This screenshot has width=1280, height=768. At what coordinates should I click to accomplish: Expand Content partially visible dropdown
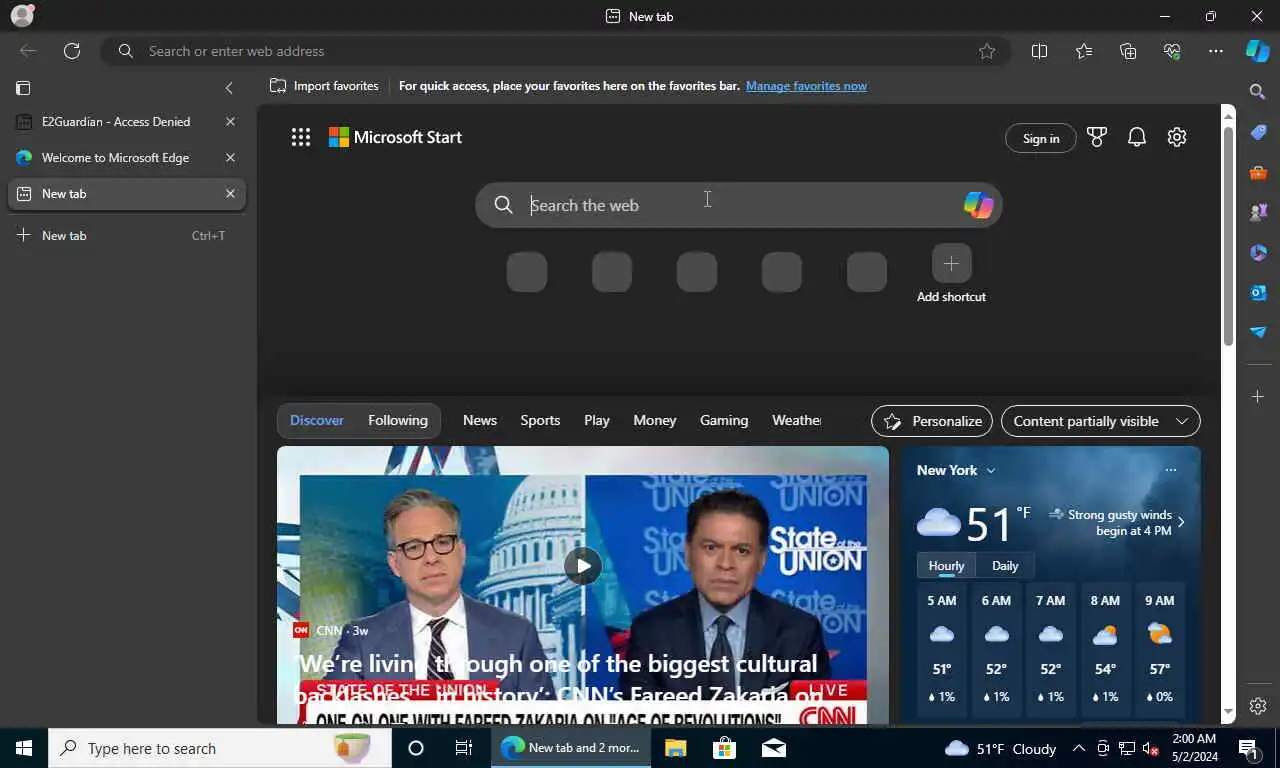pyautogui.click(x=1100, y=421)
